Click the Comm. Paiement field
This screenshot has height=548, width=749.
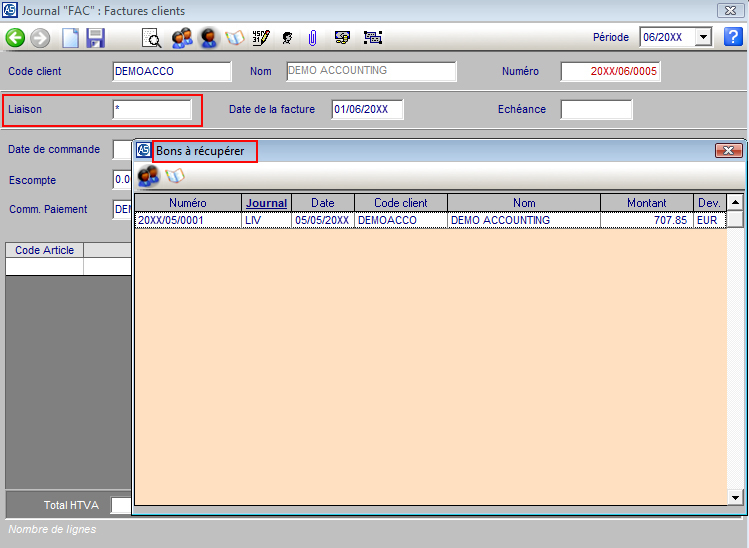(x=122, y=209)
